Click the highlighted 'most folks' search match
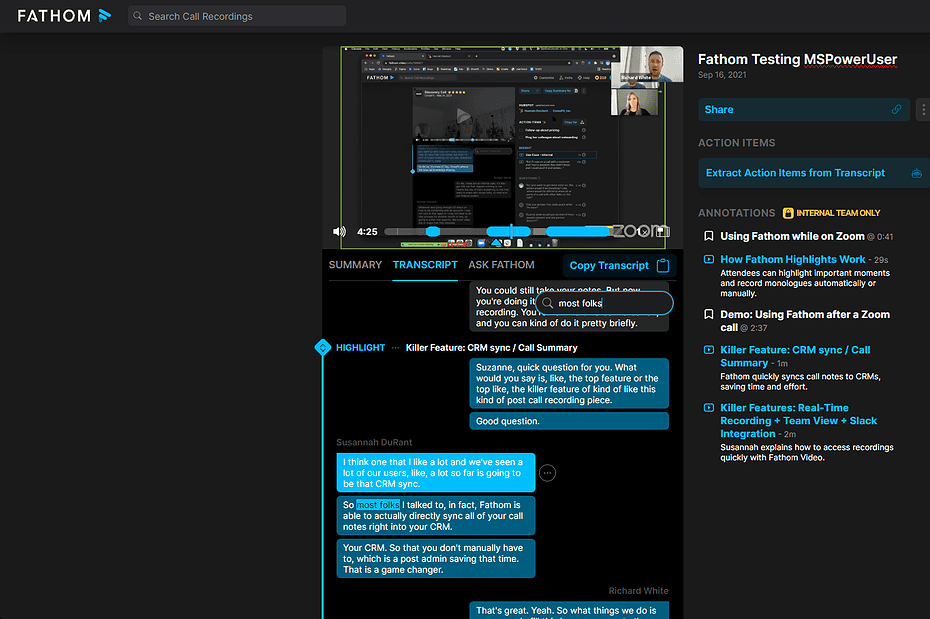Viewport: 930px width, 619px height. (x=378, y=505)
